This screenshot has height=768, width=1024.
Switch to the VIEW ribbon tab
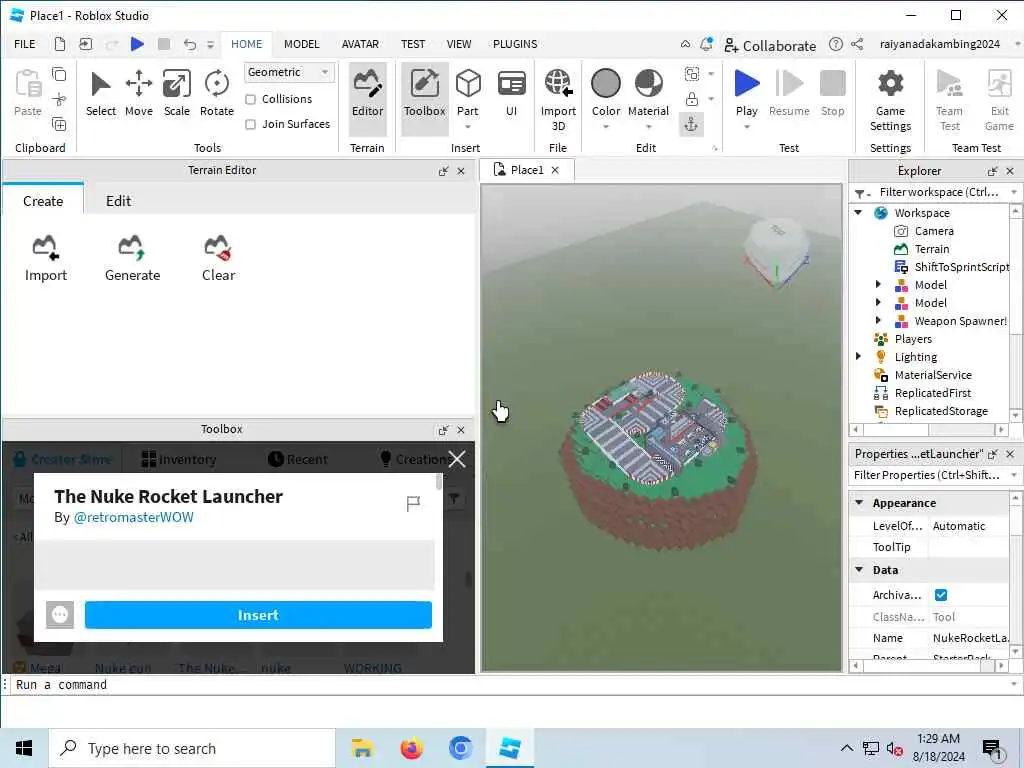458,44
